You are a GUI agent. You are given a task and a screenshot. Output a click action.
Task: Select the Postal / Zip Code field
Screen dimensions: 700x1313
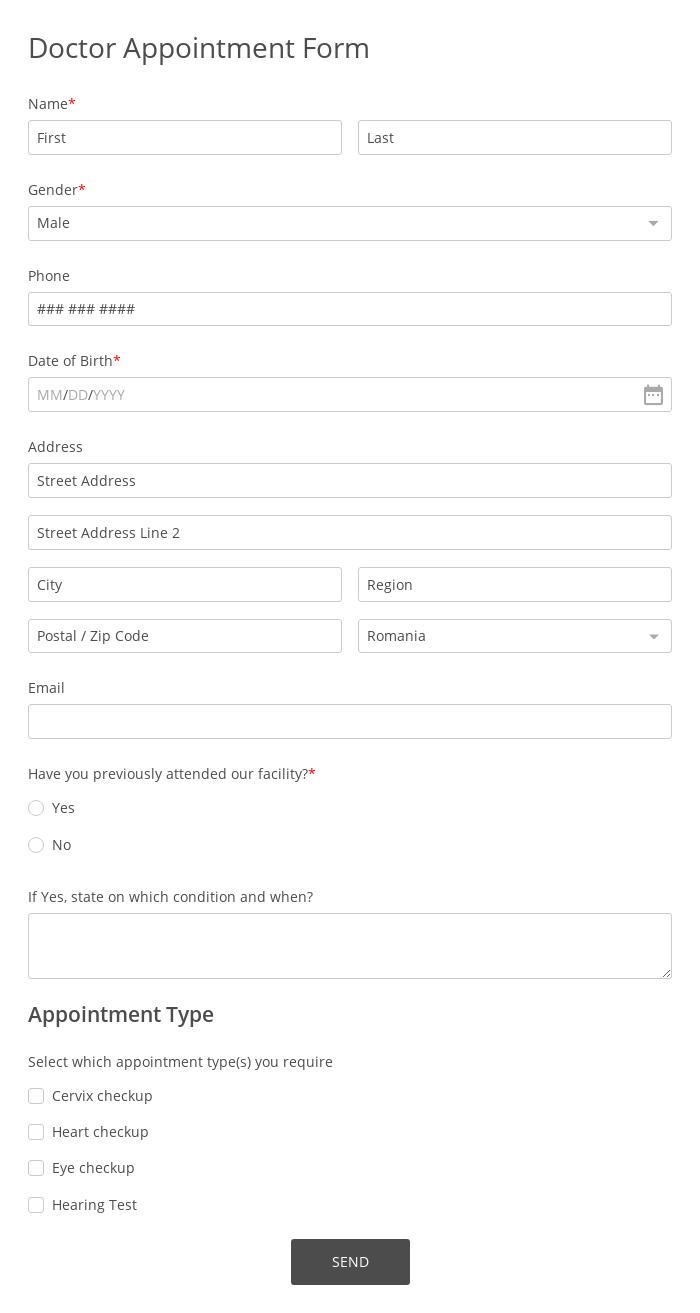(185, 636)
